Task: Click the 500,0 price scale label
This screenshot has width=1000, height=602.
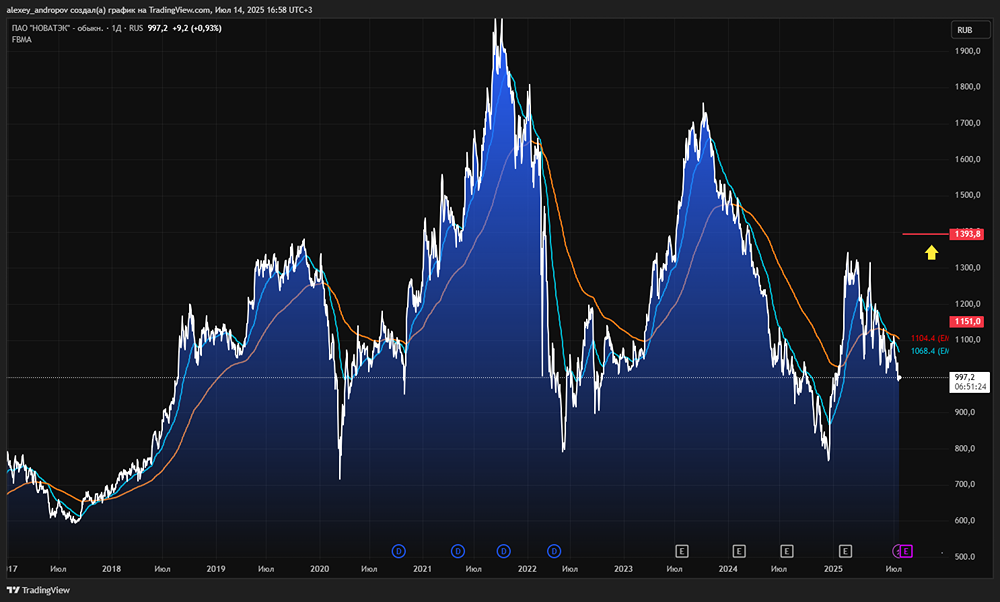Action: pos(966,557)
